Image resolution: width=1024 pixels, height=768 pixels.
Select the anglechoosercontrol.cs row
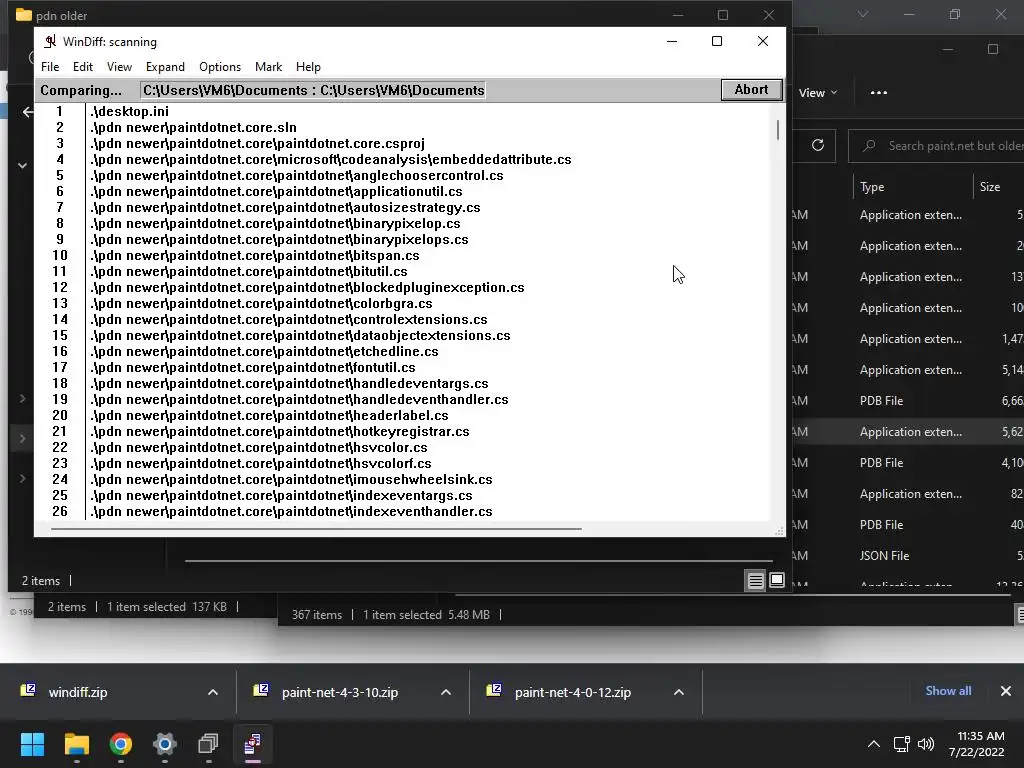coord(296,175)
